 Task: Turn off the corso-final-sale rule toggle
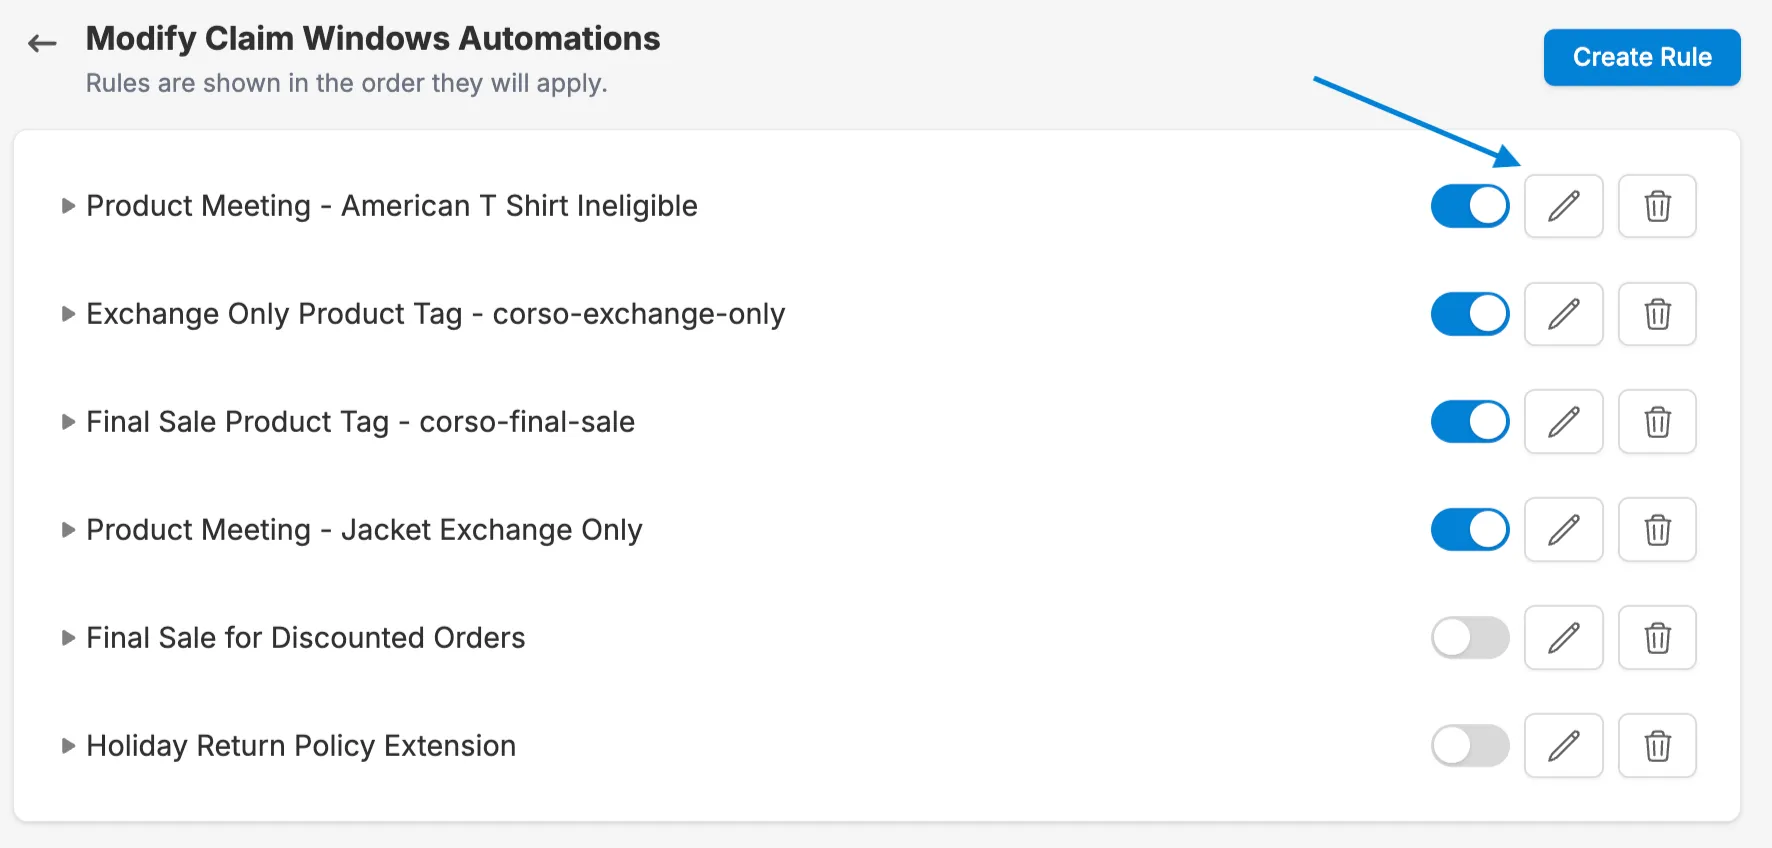coord(1469,421)
